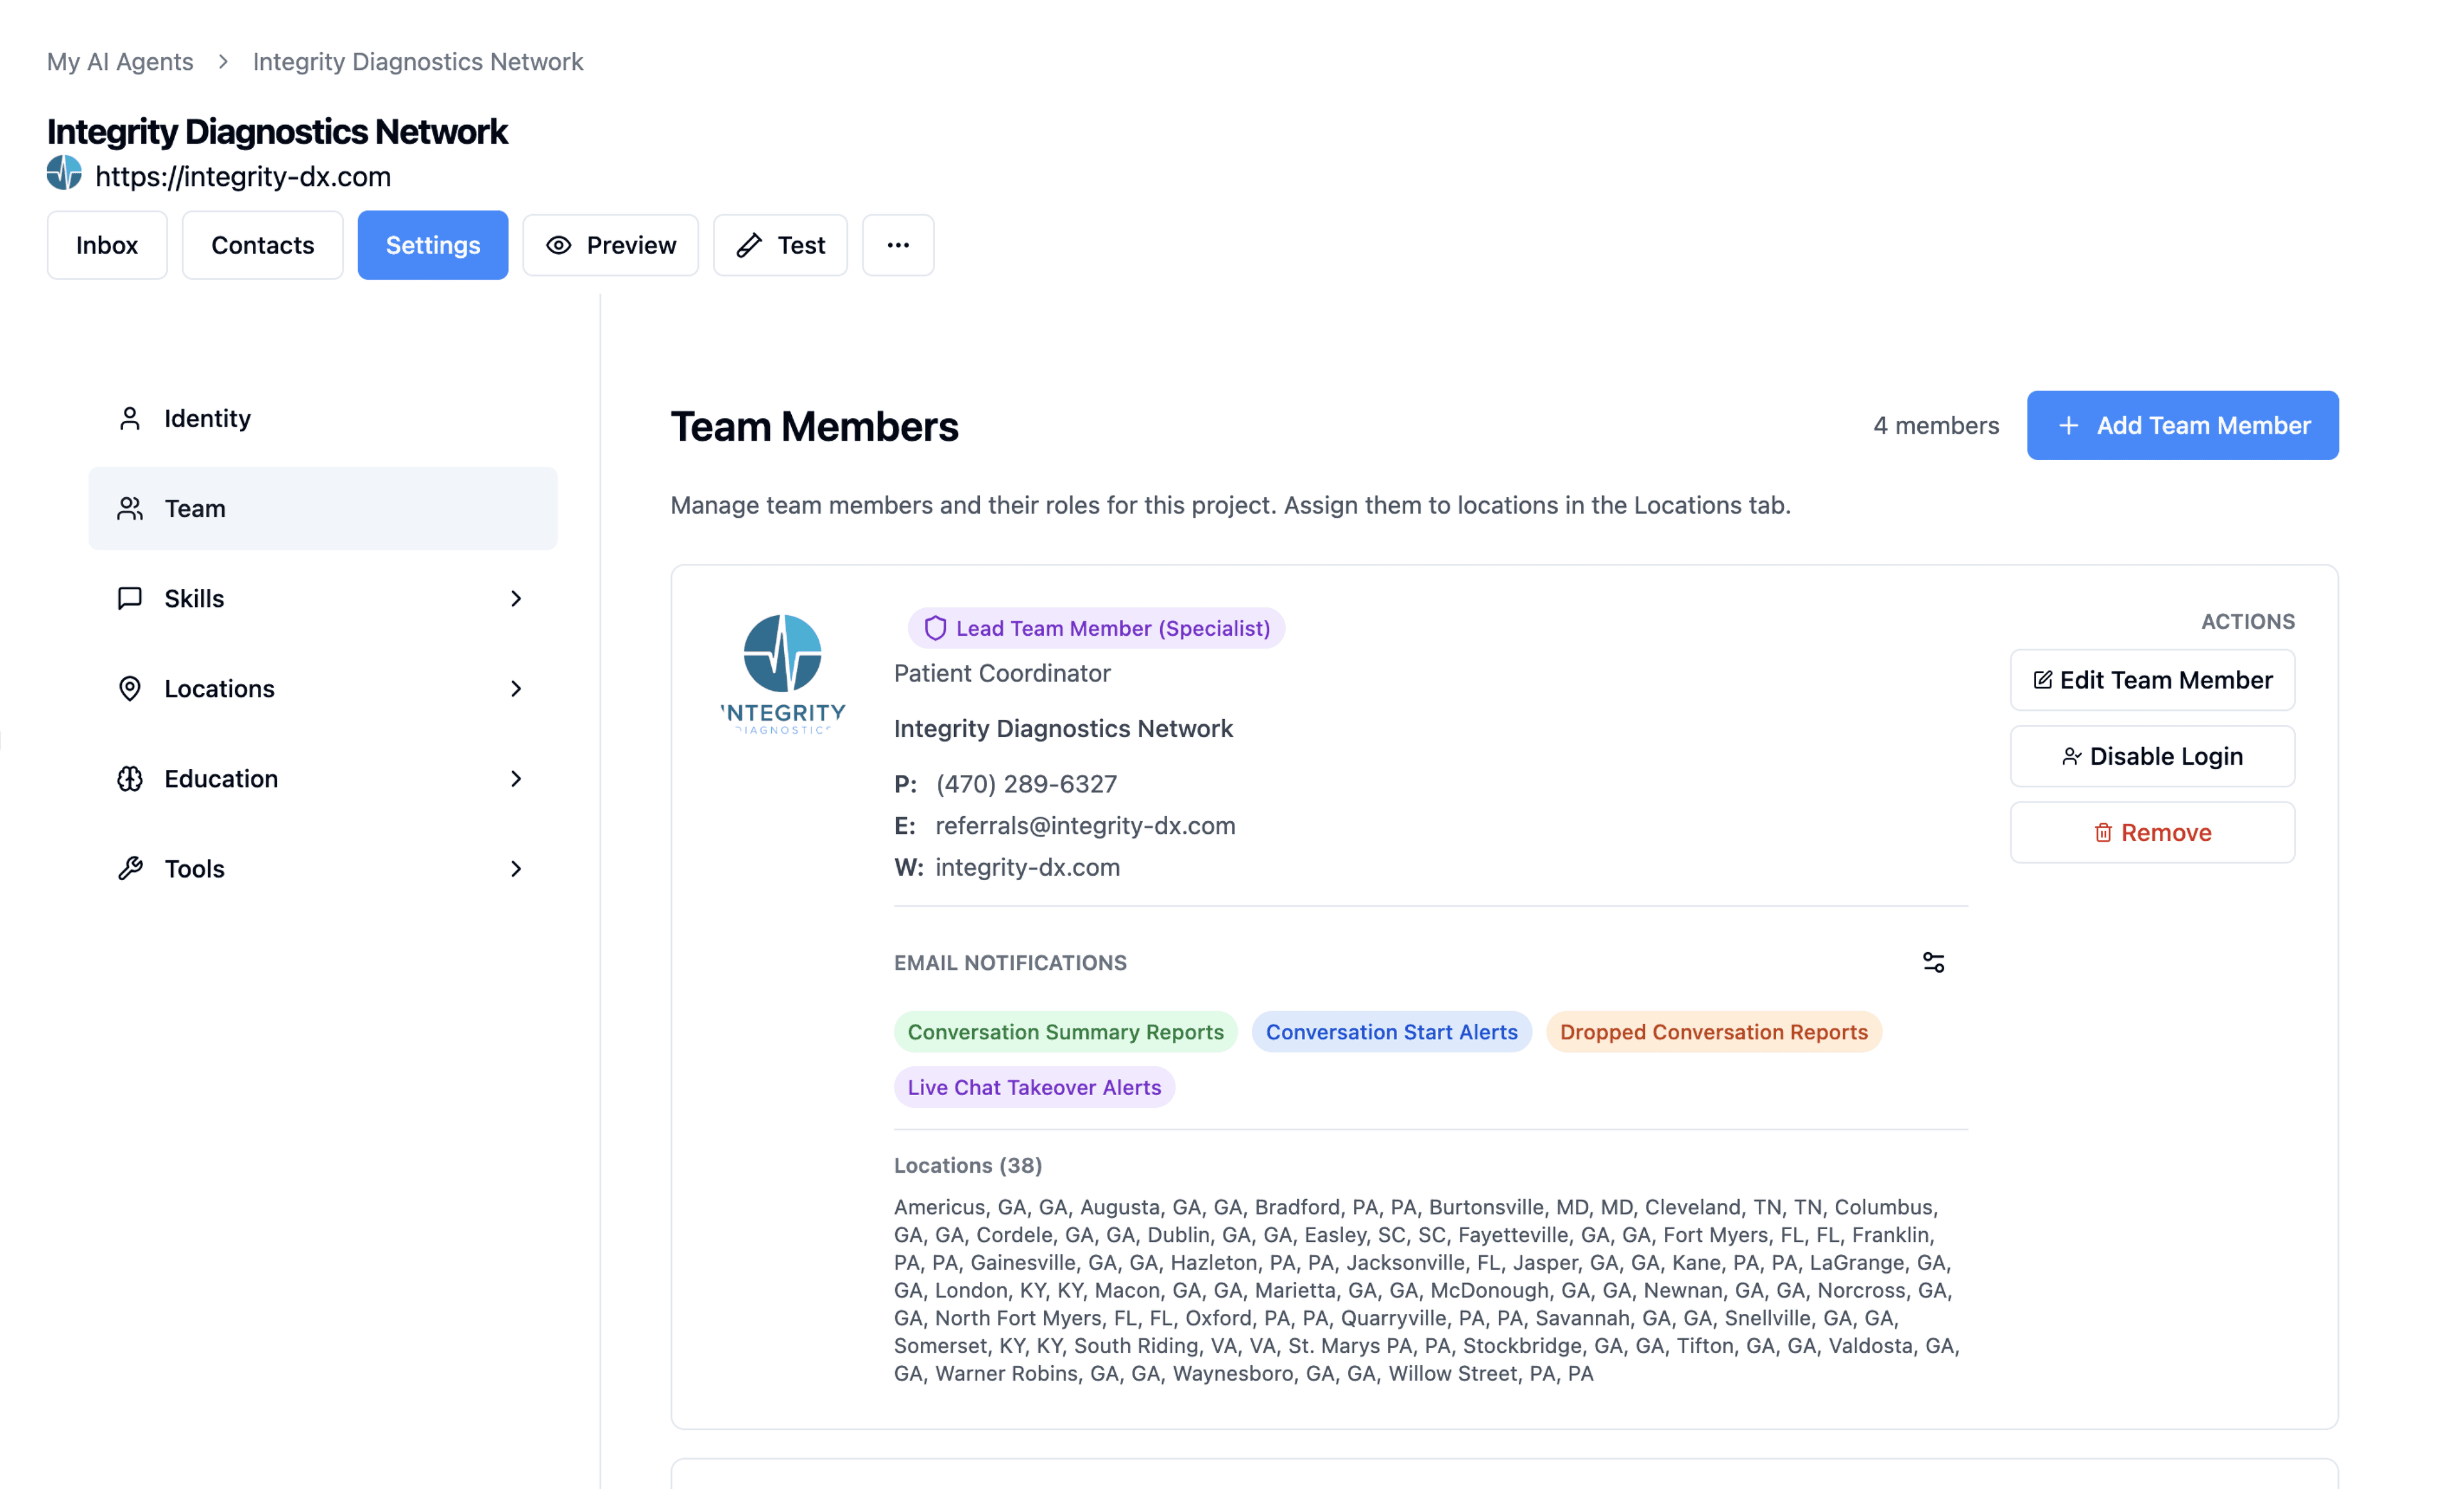Screen dimensions: 2464x1489
Task: Click the Live Chat Takeover Alerts tag
Action: pyautogui.click(x=1034, y=1087)
